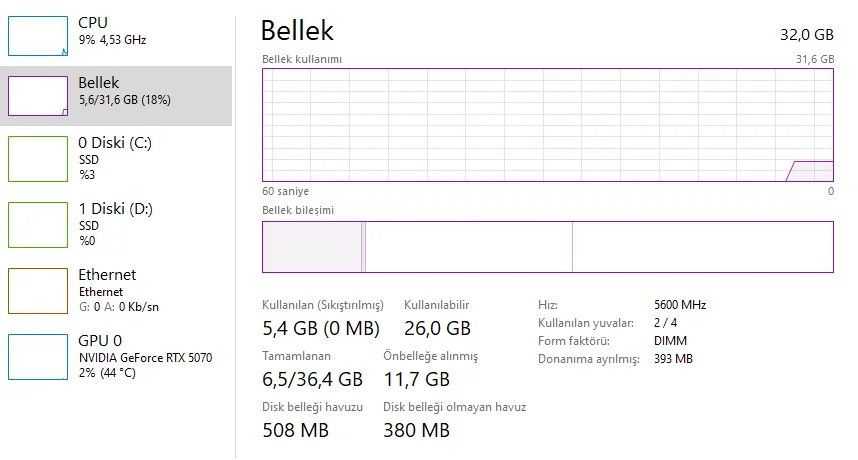Click the Kullanılabilir 26,0 GB value

(437, 328)
